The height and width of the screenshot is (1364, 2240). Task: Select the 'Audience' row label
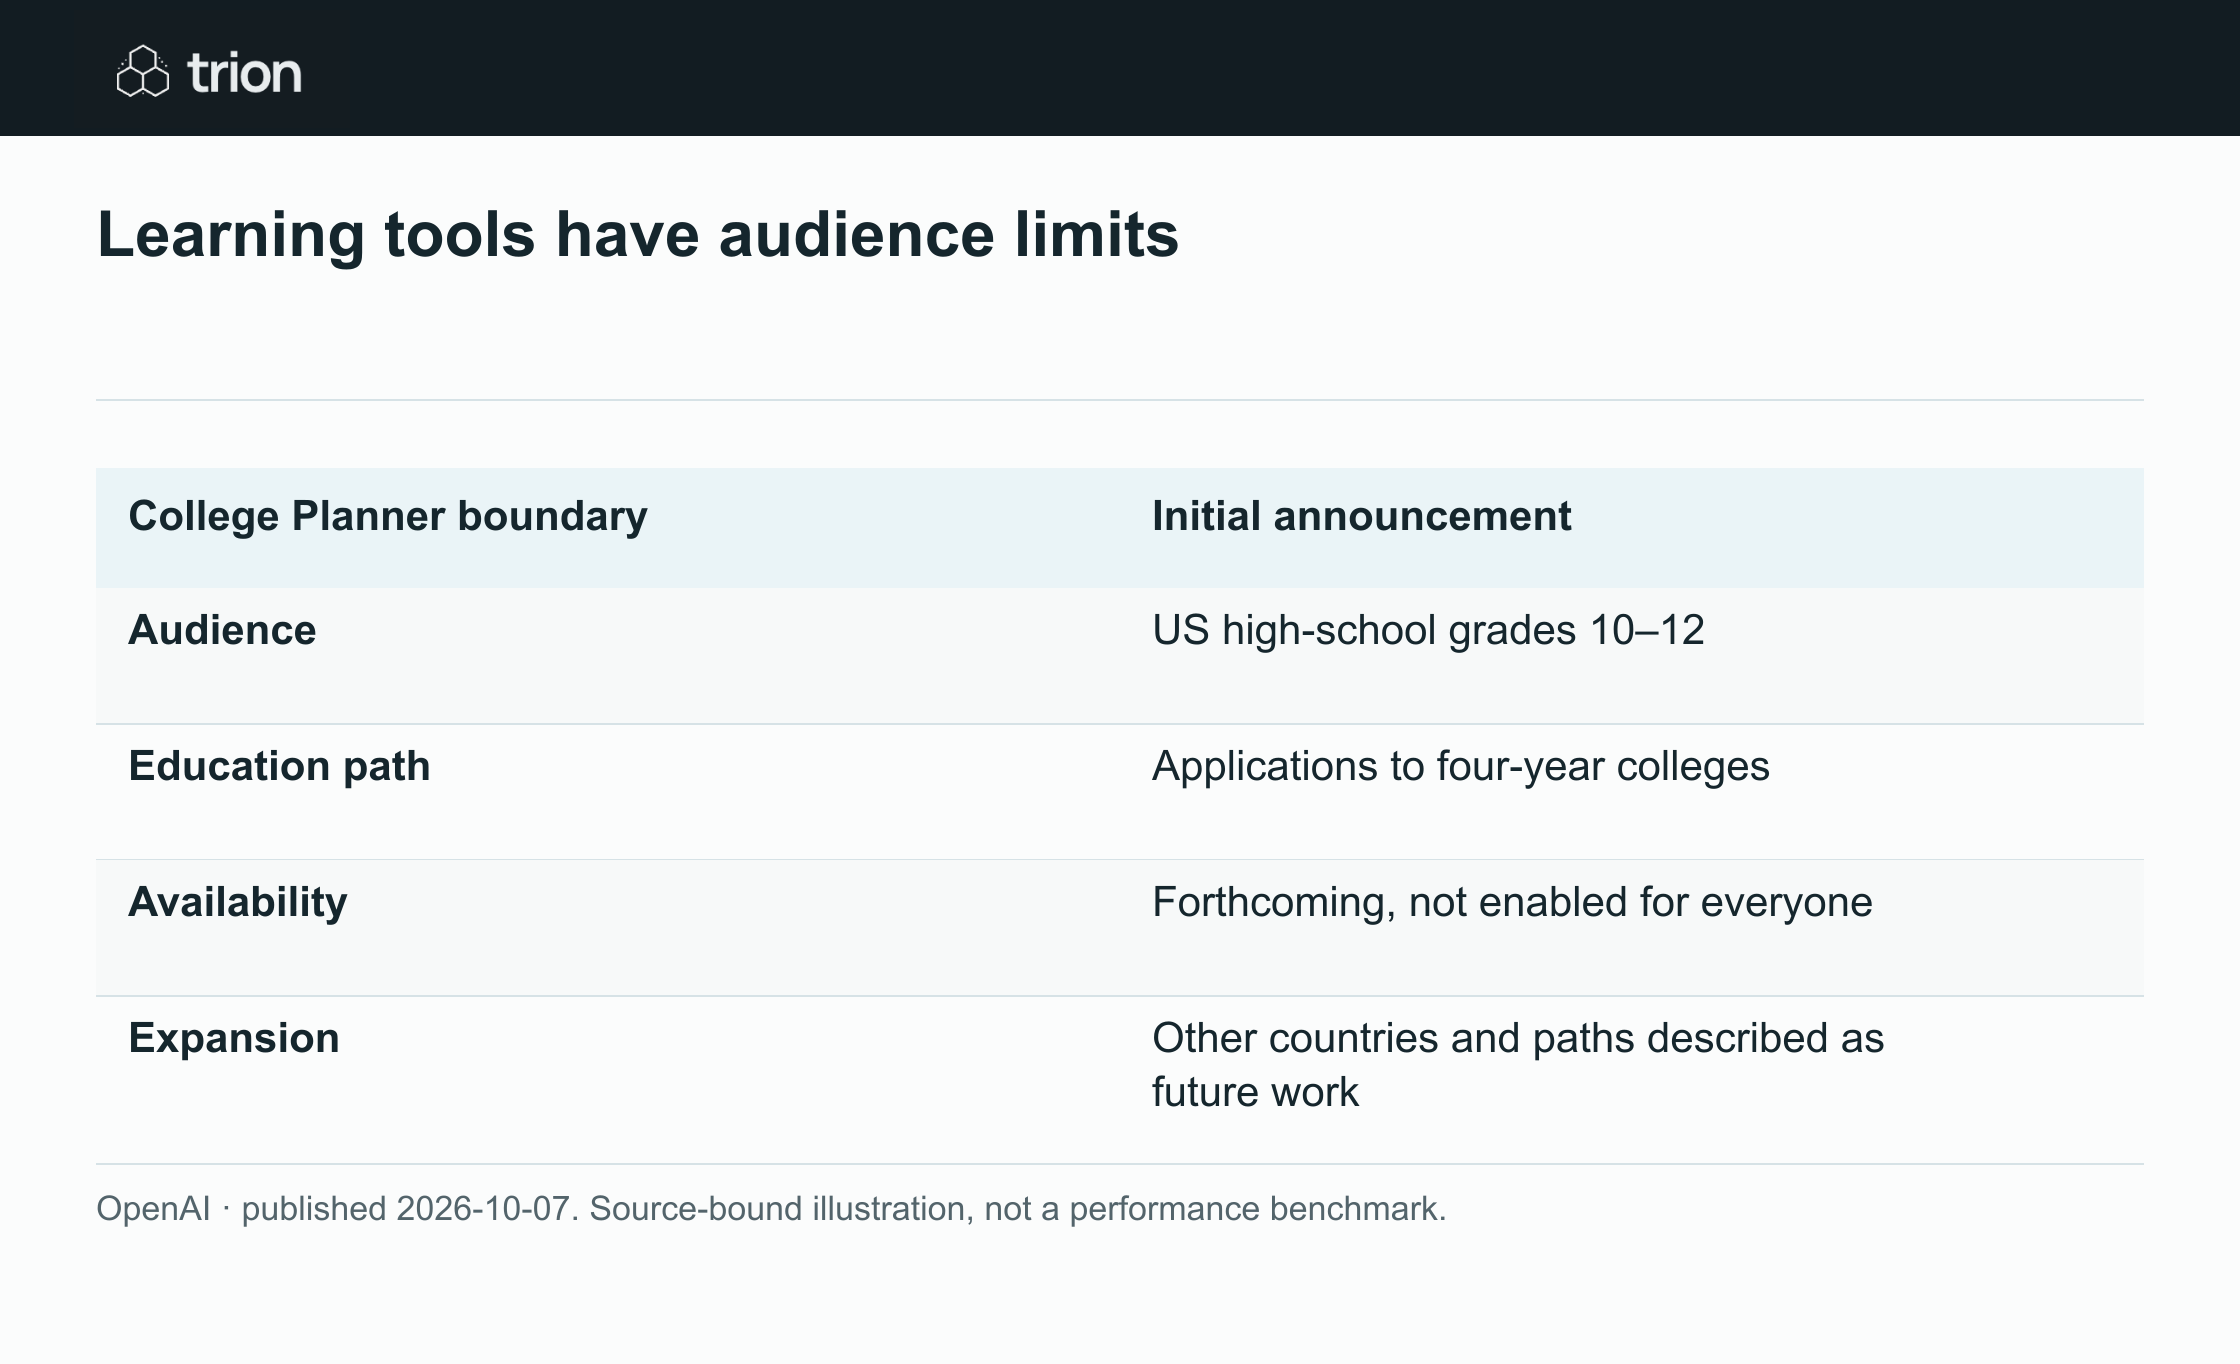(x=222, y=630)
